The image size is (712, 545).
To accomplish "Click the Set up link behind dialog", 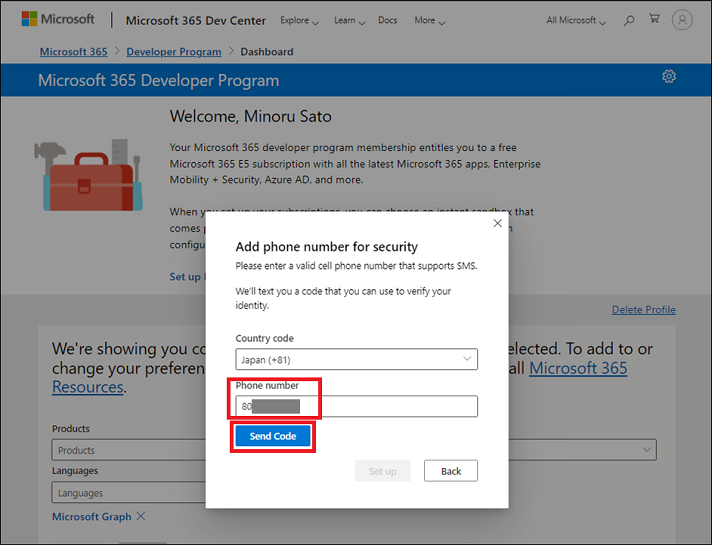I will (x=187, y=277).
